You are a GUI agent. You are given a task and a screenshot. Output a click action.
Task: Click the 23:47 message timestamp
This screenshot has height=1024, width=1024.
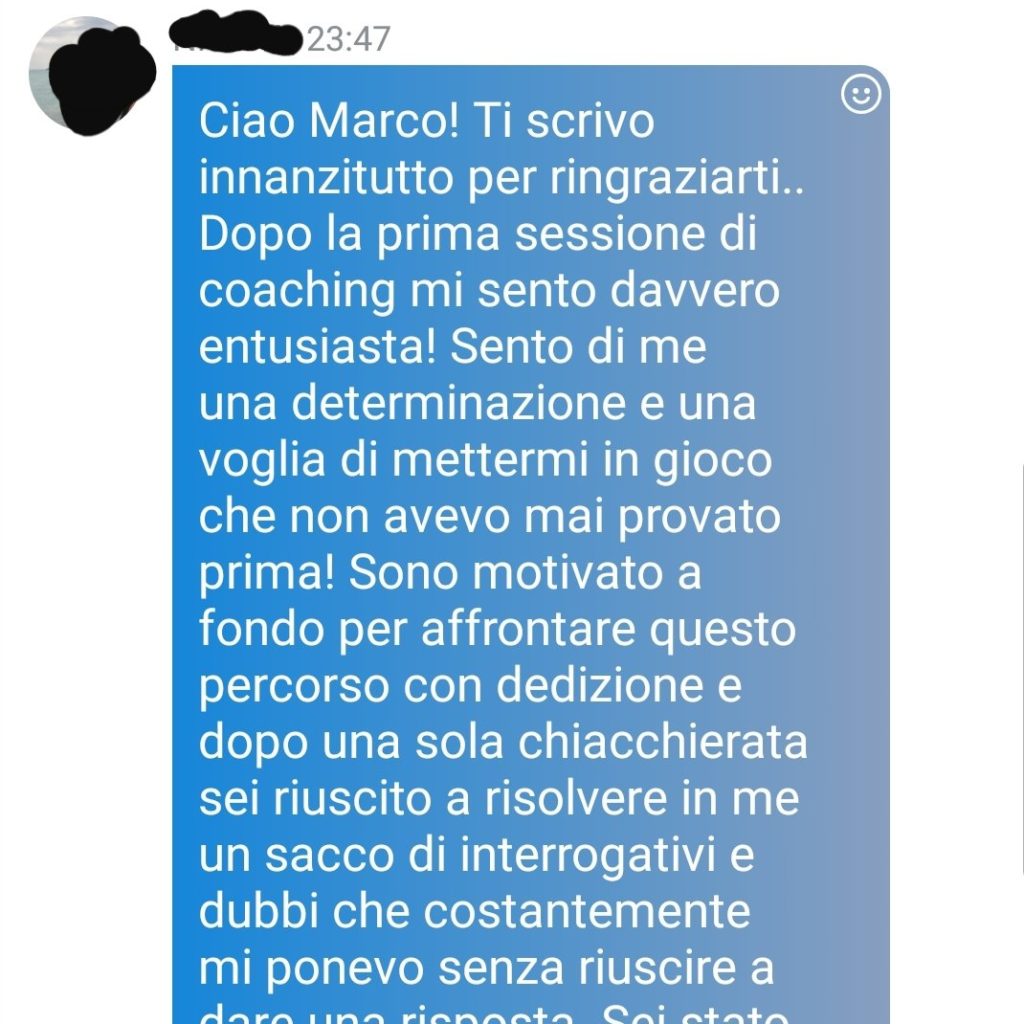point(349,39)
